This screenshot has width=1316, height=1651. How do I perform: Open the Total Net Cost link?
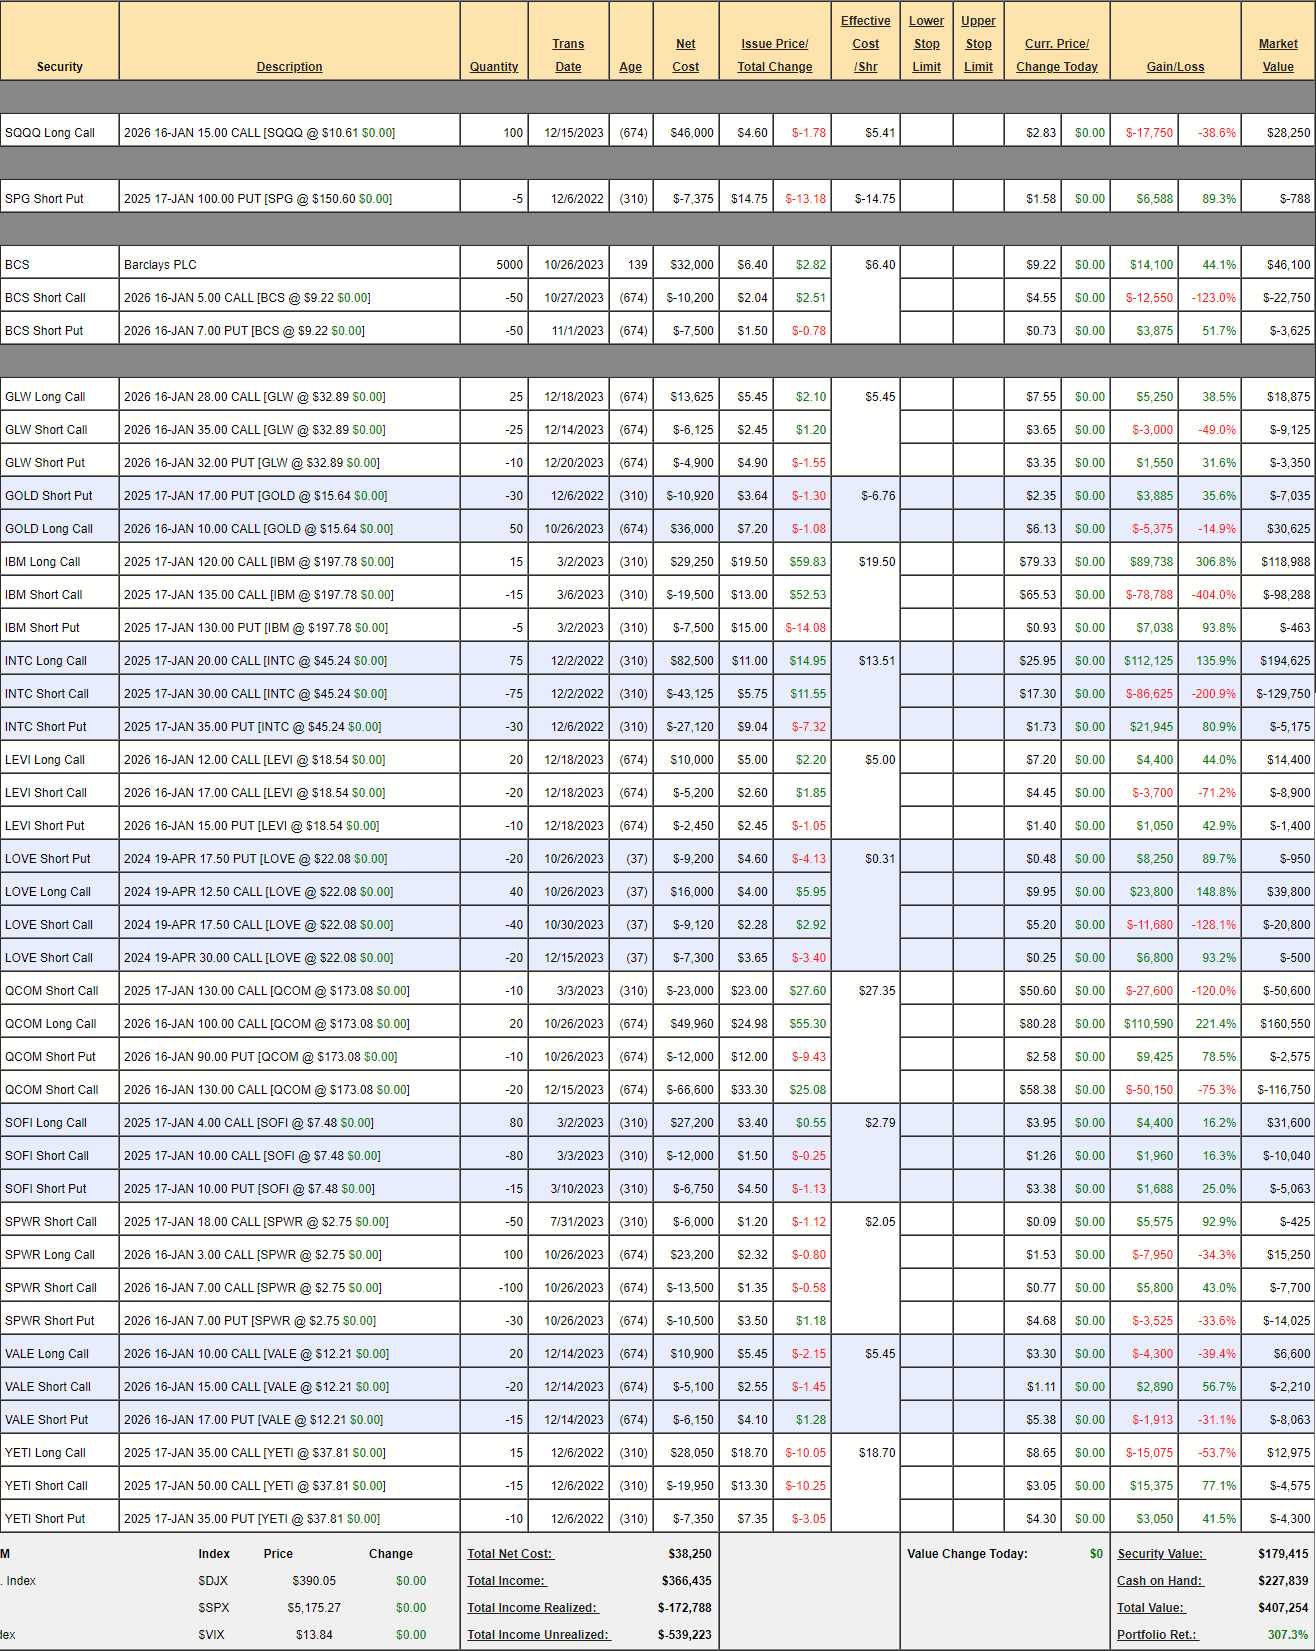click(510, 1554)
